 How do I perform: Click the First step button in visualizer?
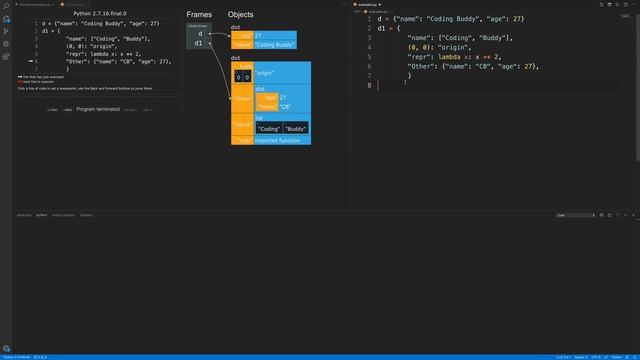[52, 110]
